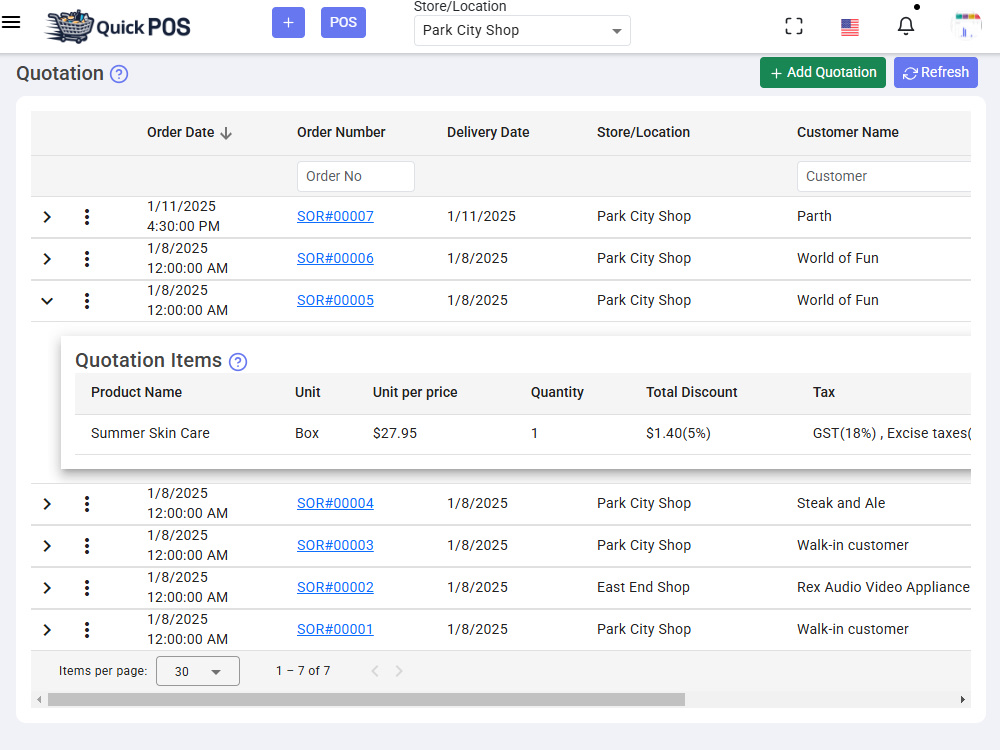Screen dimensions: 1000x750
Task: Click the horizontal scrollbar thumb
Action: (366, 700)
